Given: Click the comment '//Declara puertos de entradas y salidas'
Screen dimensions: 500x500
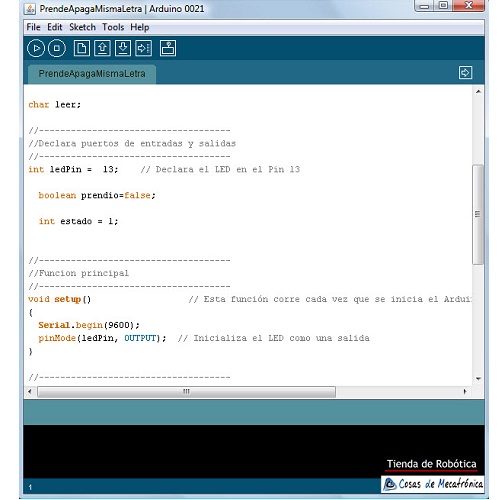Looking at the screenshot, I should tap(132, 144).
